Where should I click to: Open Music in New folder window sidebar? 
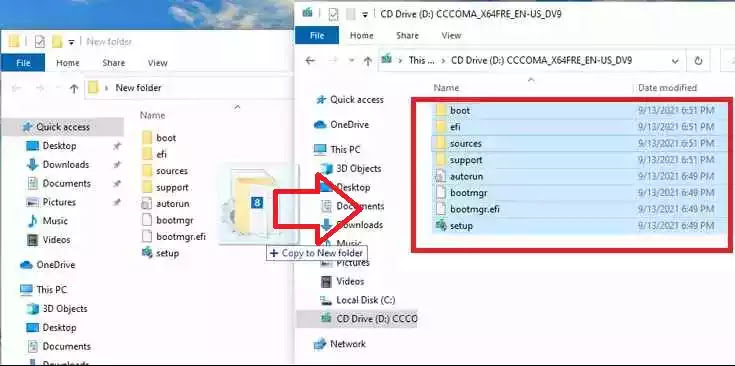[55, 221]
